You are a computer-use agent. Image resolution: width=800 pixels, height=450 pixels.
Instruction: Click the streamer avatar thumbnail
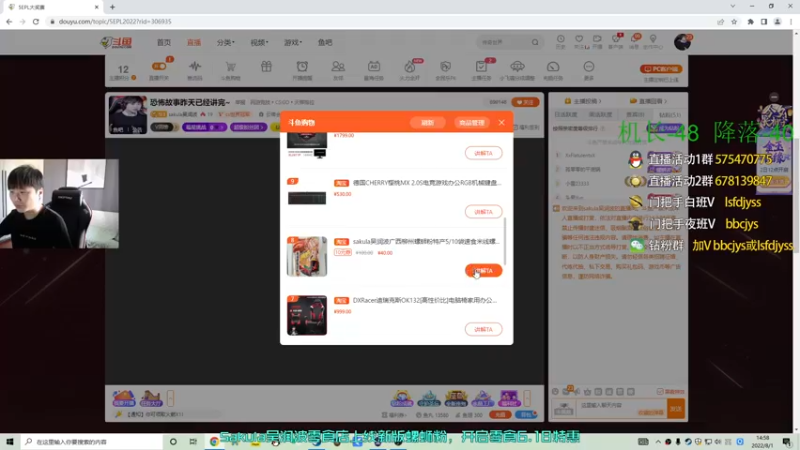tap(128, 115)
